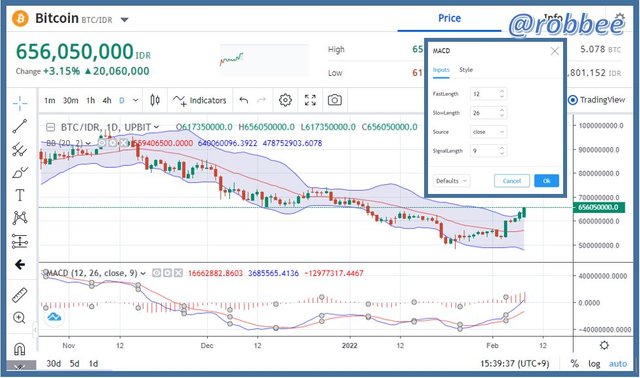
Task: Select the trend line drawing tool
Action: [19, 127]
